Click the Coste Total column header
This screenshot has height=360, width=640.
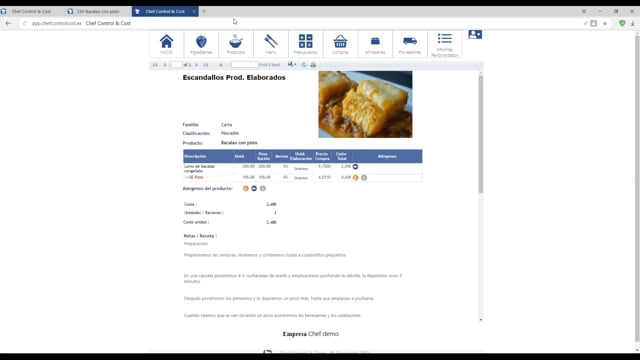[x=342, y=156]
